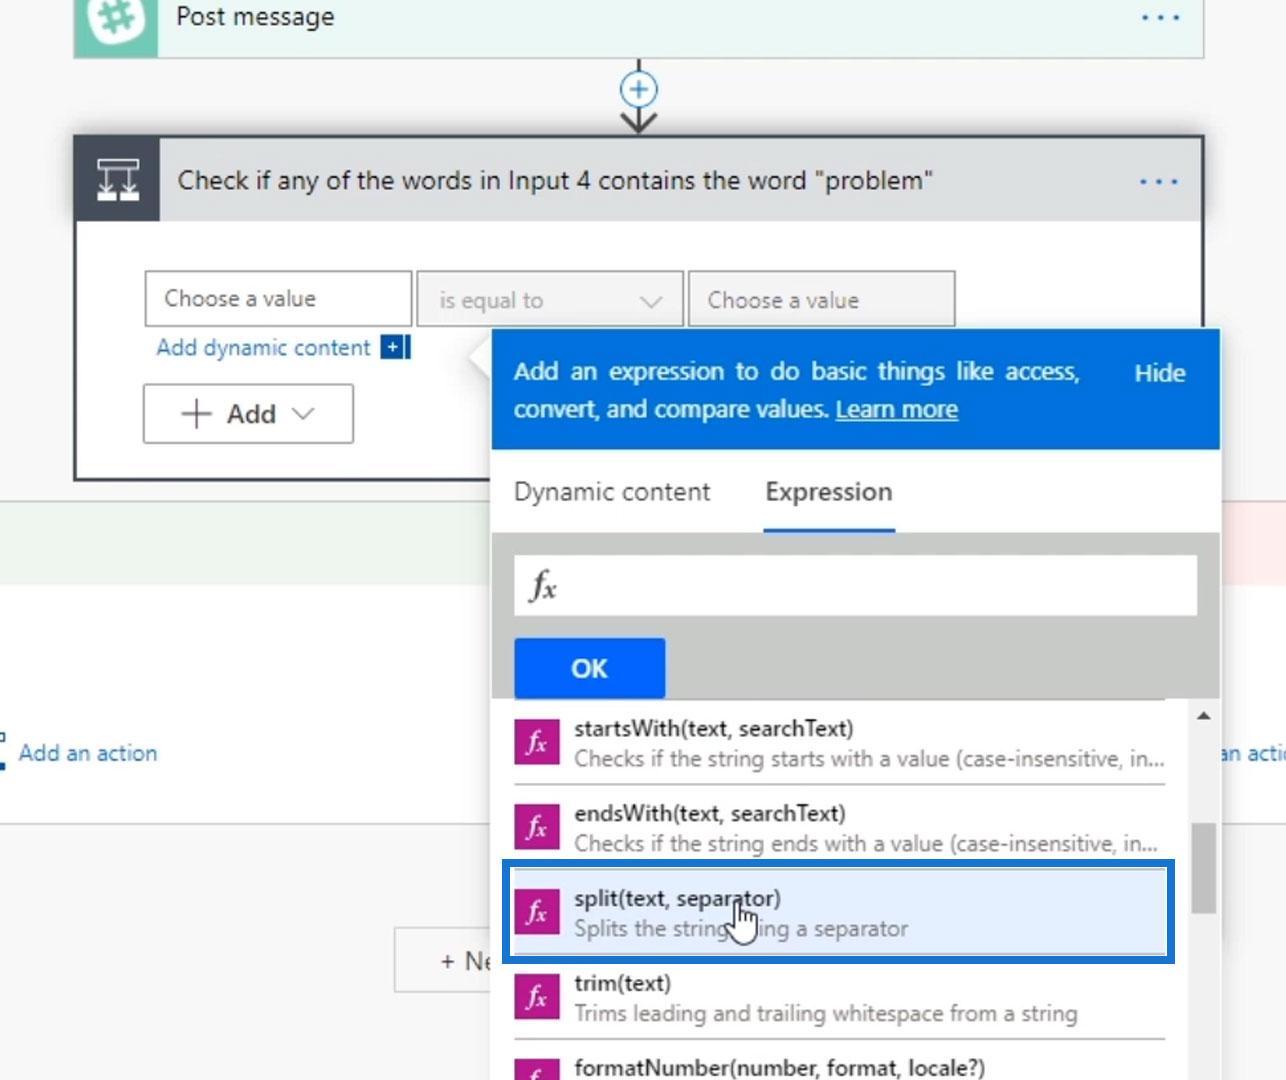Click the left Choose a value field

click(x=278, y=299)
